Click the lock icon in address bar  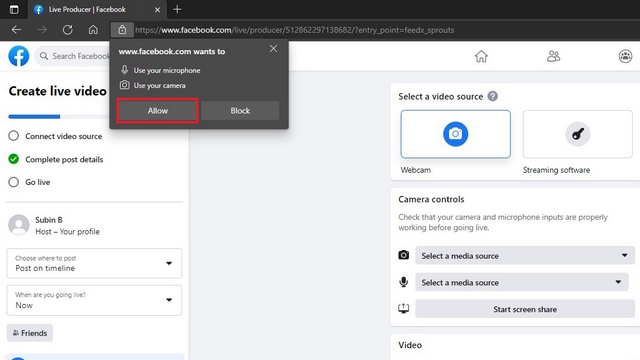pos(122,30)
